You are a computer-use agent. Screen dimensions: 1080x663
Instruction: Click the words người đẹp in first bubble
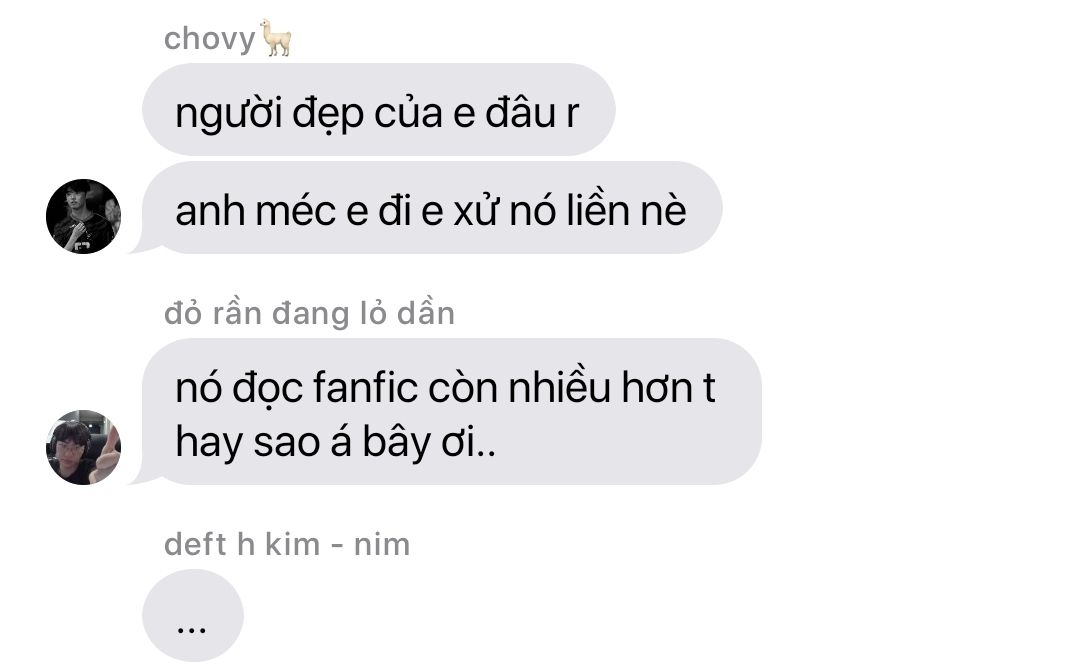pyautogui.click(x=269, y=114)
